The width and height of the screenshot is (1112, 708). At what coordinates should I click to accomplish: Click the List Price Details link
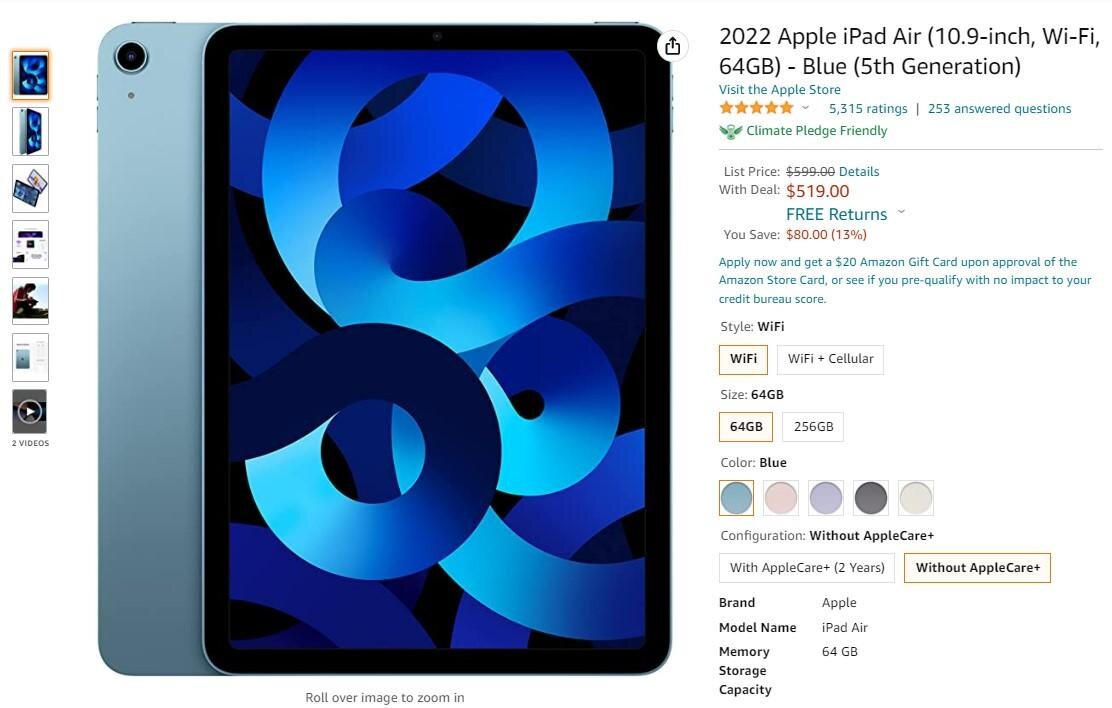click(859, 172)
